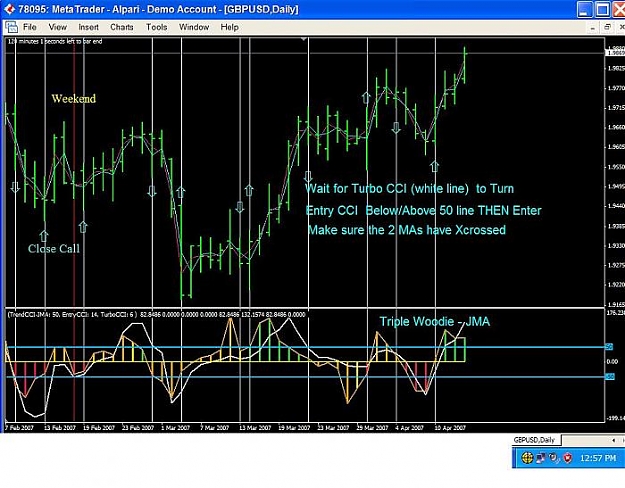This screenshot has width=625, height=488.
Task: Click the 1.9770 price scale label
Action: (616, 88)
